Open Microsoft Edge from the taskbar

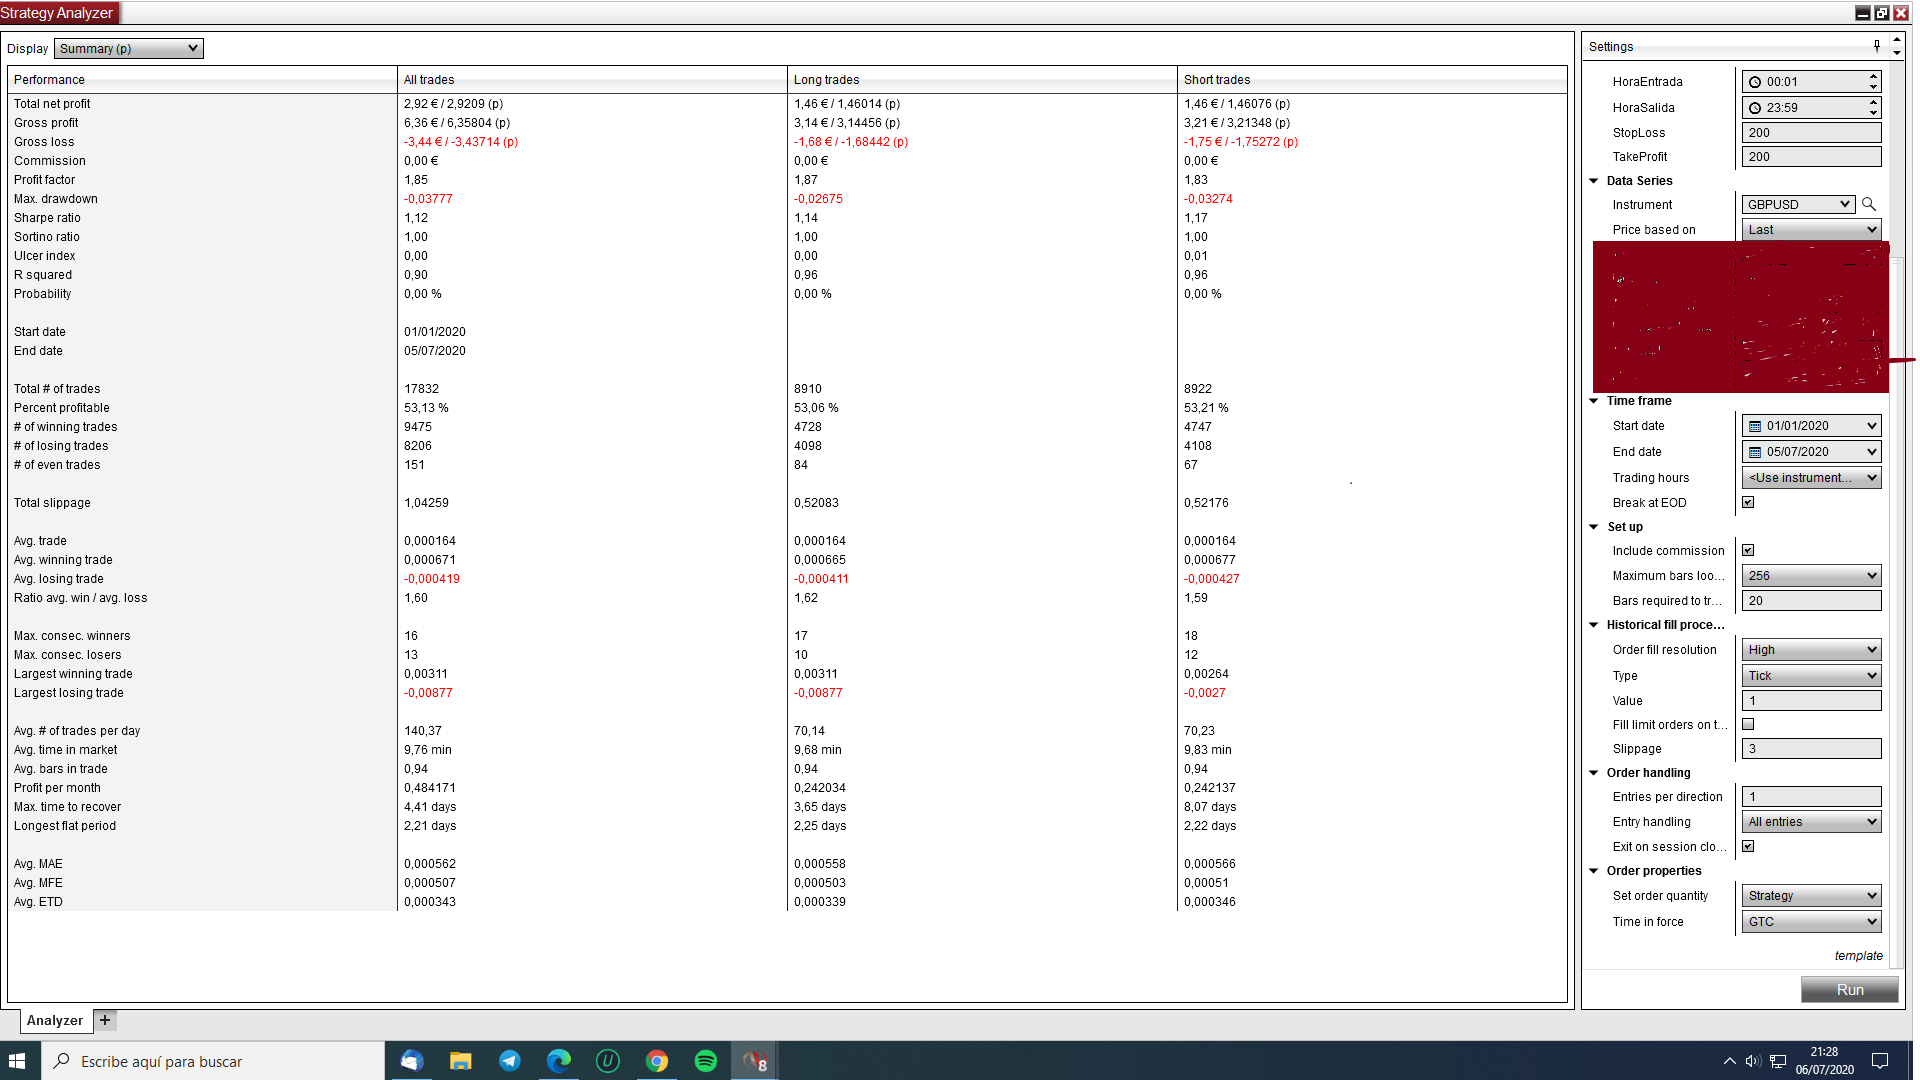point(559,1061)
